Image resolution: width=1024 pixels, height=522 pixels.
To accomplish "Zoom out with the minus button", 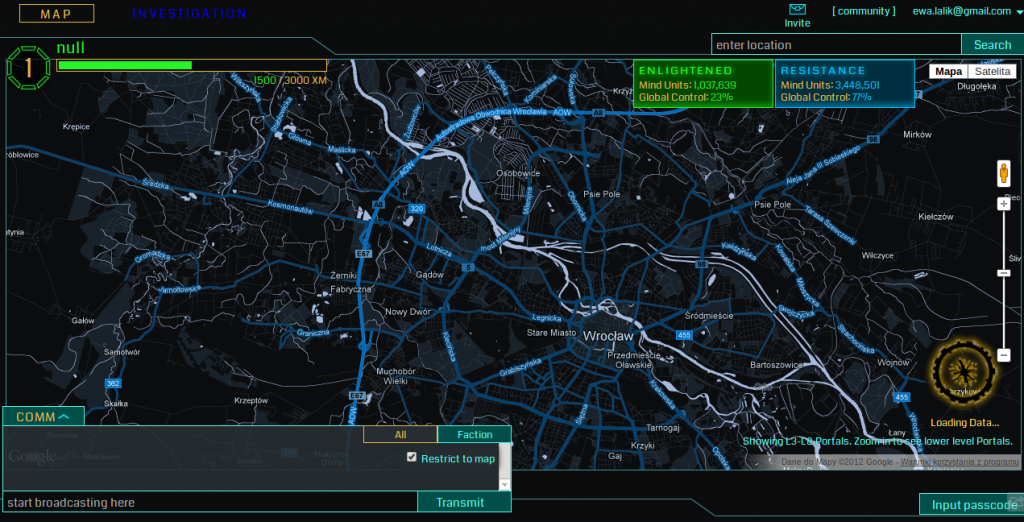I will point(1004,355).
